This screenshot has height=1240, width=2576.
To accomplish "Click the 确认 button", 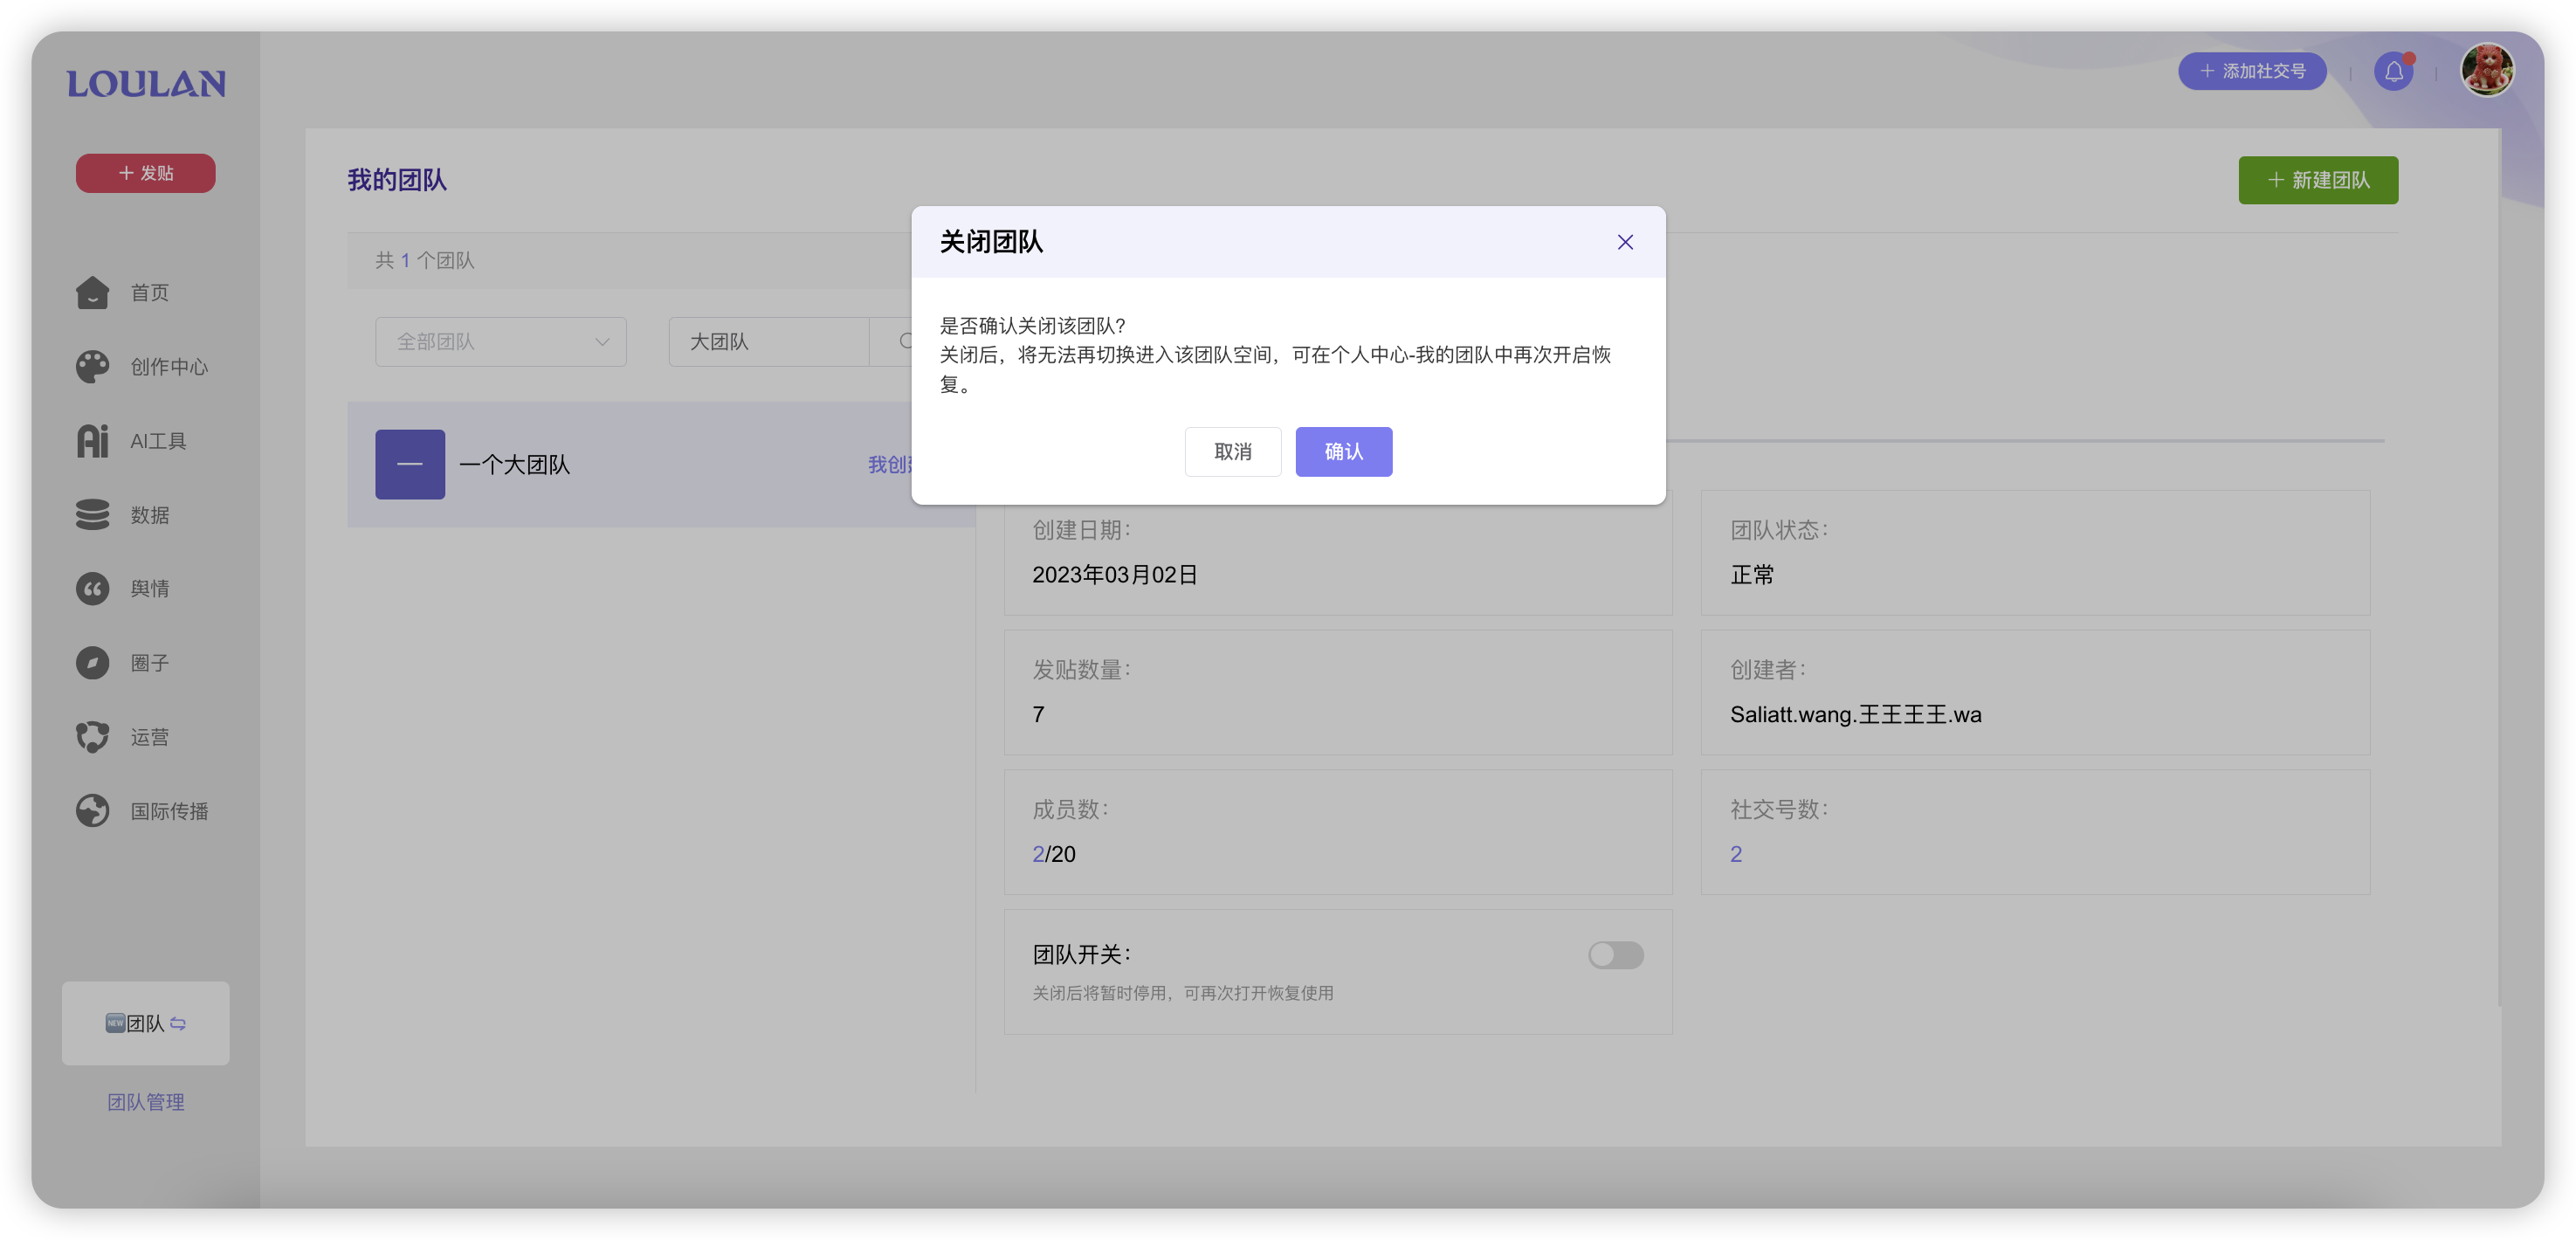I will pyautogui.click(x=1343, y=452).
